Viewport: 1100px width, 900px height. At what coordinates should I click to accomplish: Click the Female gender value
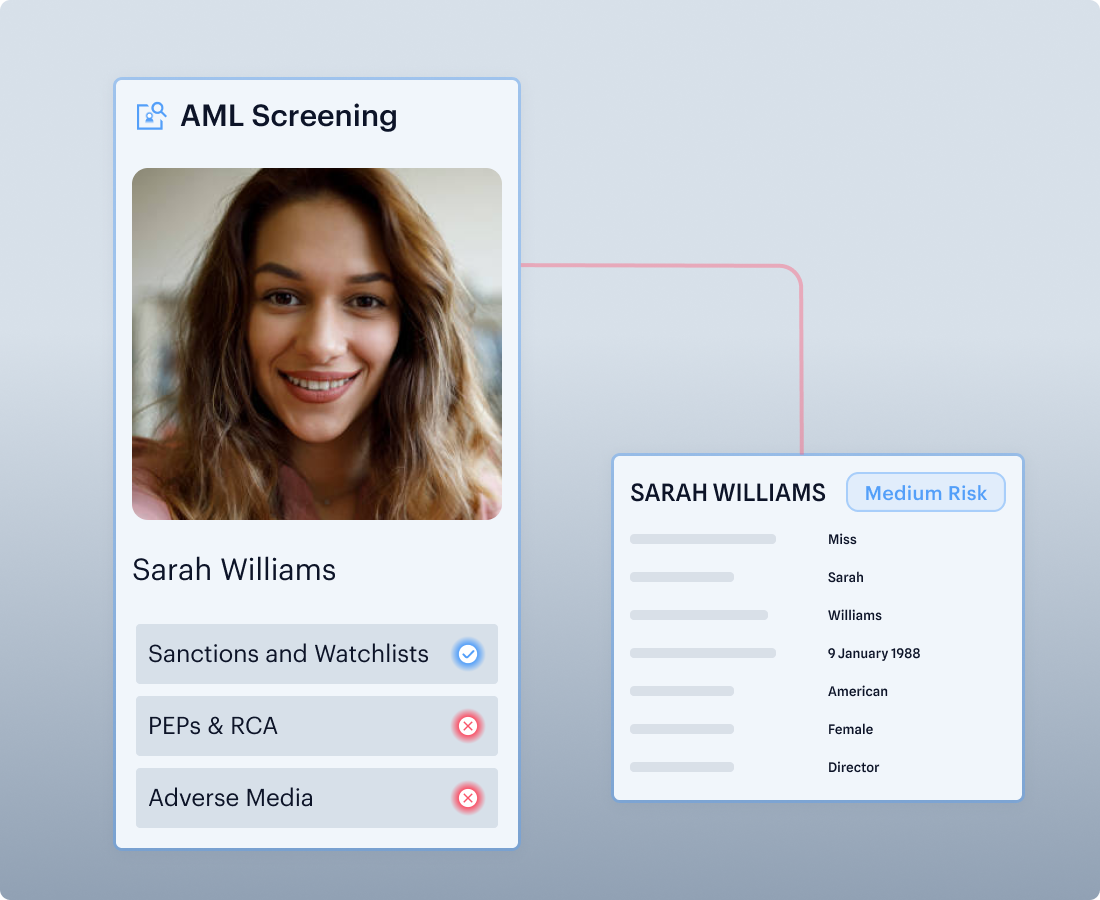point(851,729)
